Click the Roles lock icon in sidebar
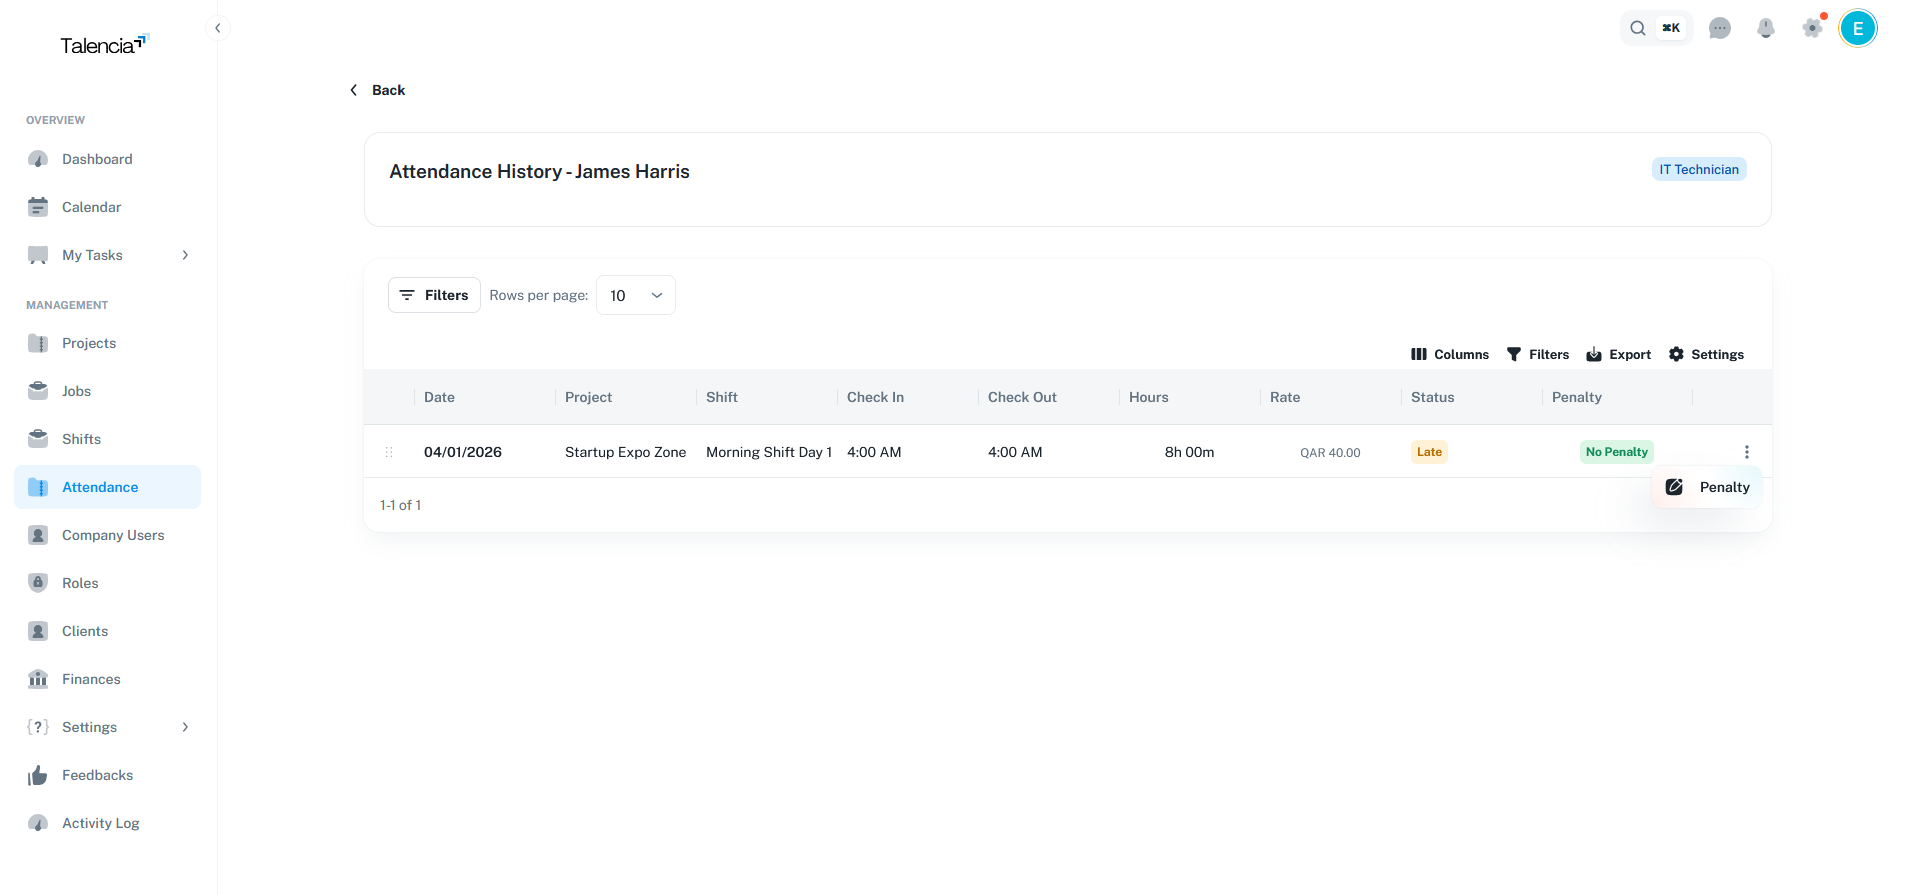 38,583
